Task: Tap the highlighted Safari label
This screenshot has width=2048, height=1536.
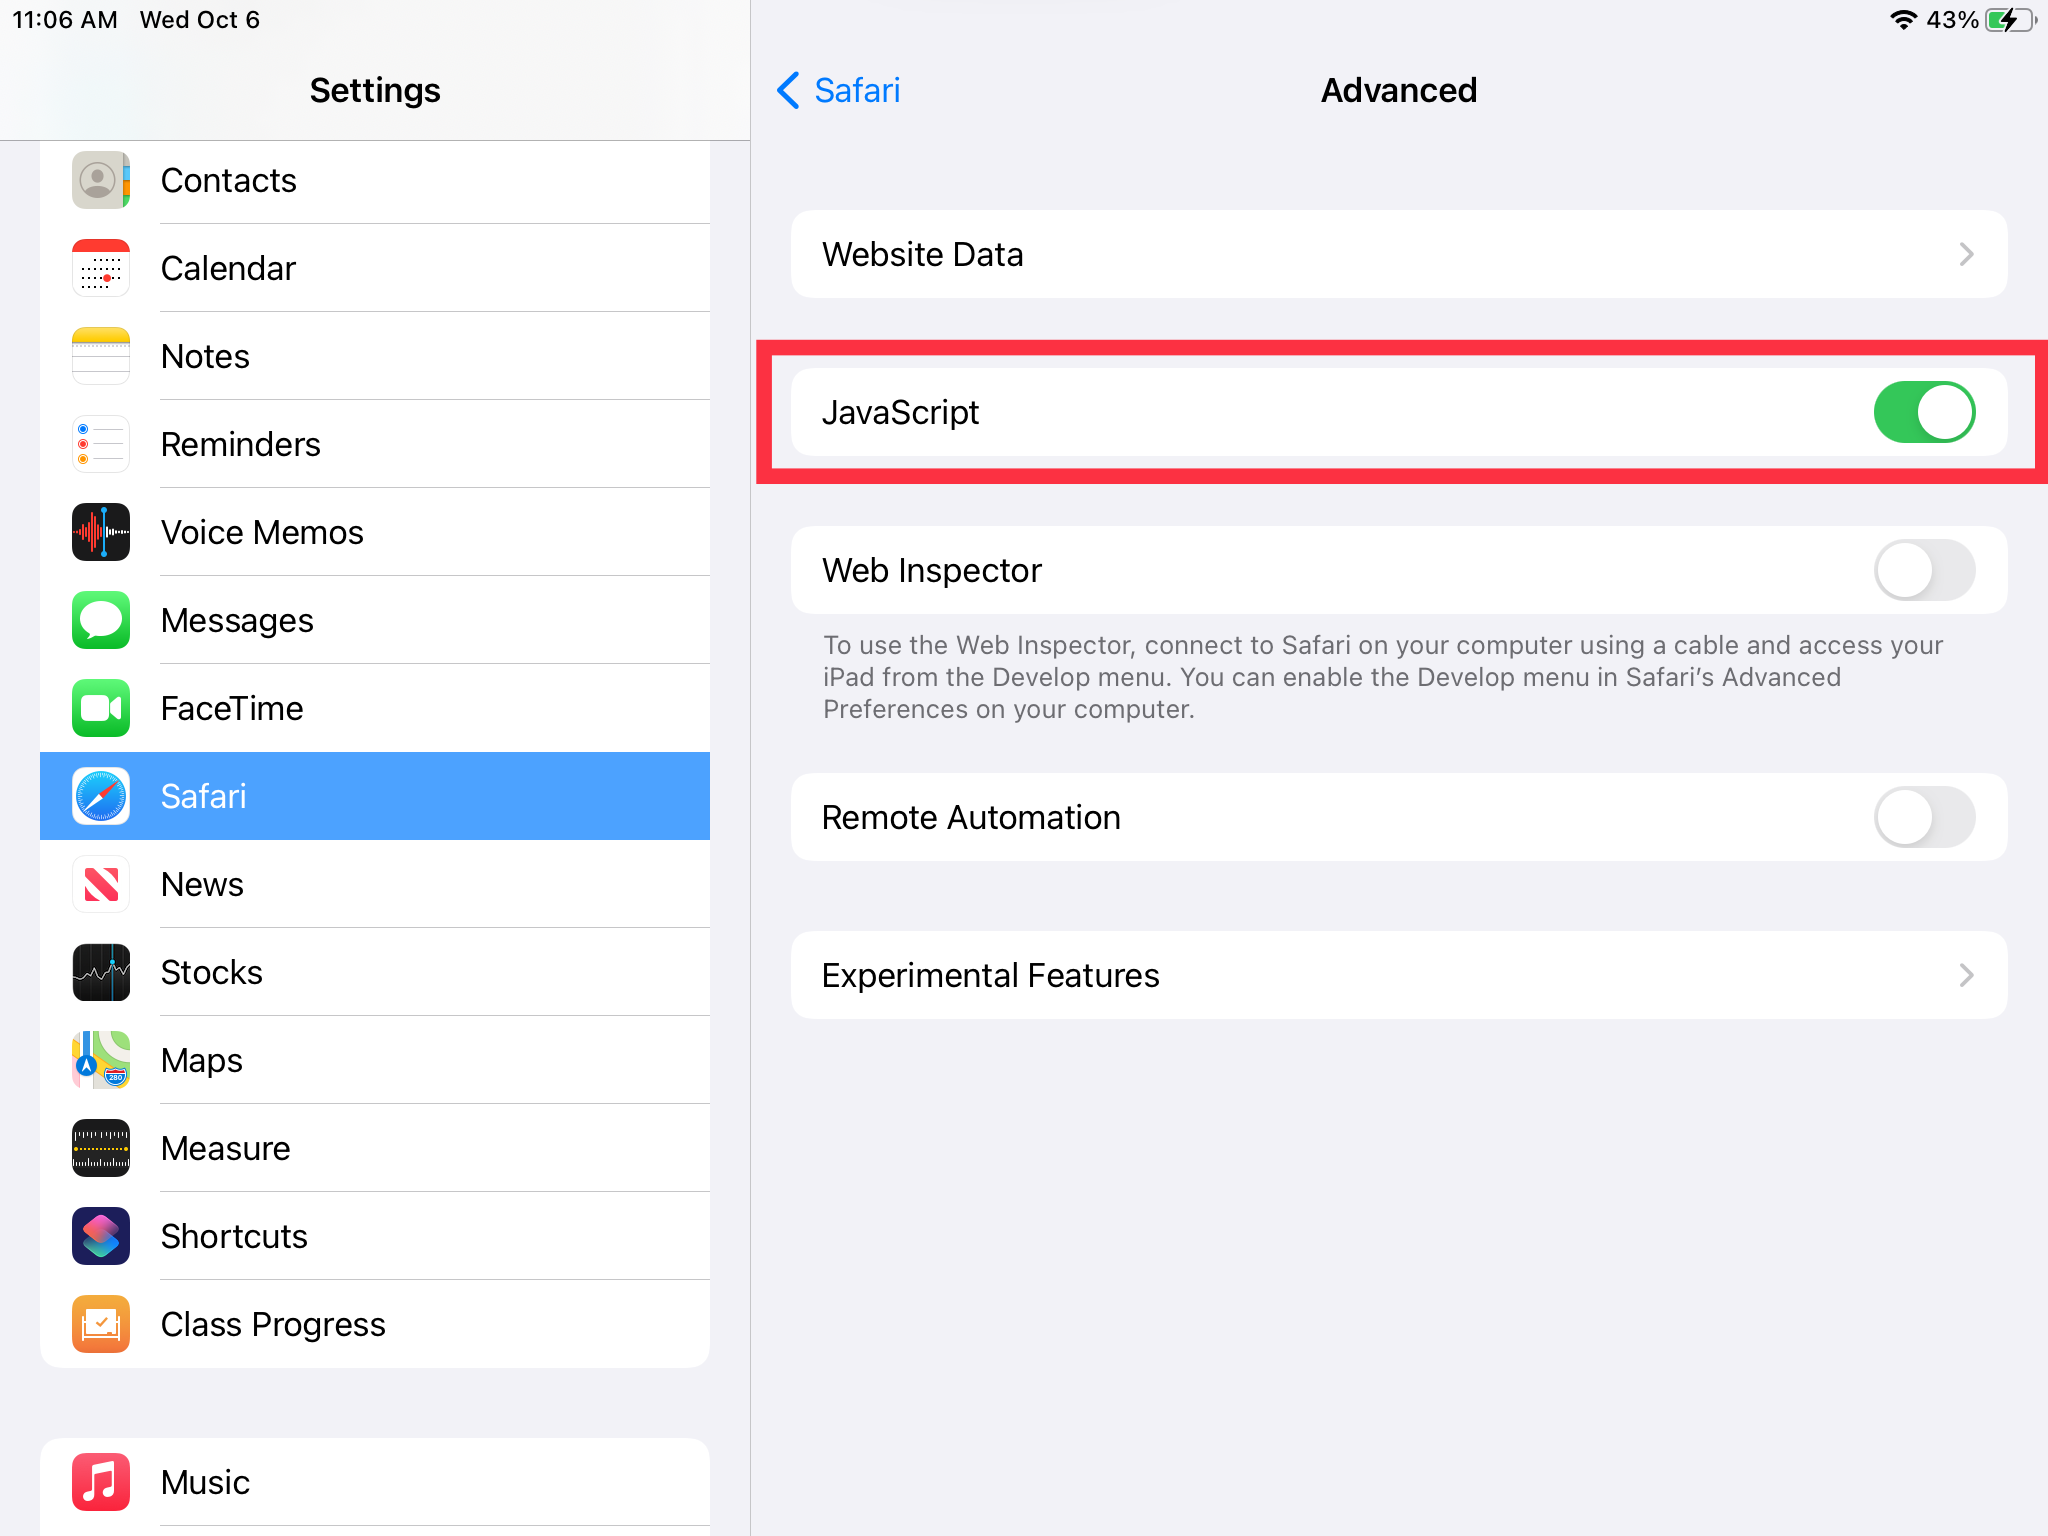Action: [x=203, y=796]
